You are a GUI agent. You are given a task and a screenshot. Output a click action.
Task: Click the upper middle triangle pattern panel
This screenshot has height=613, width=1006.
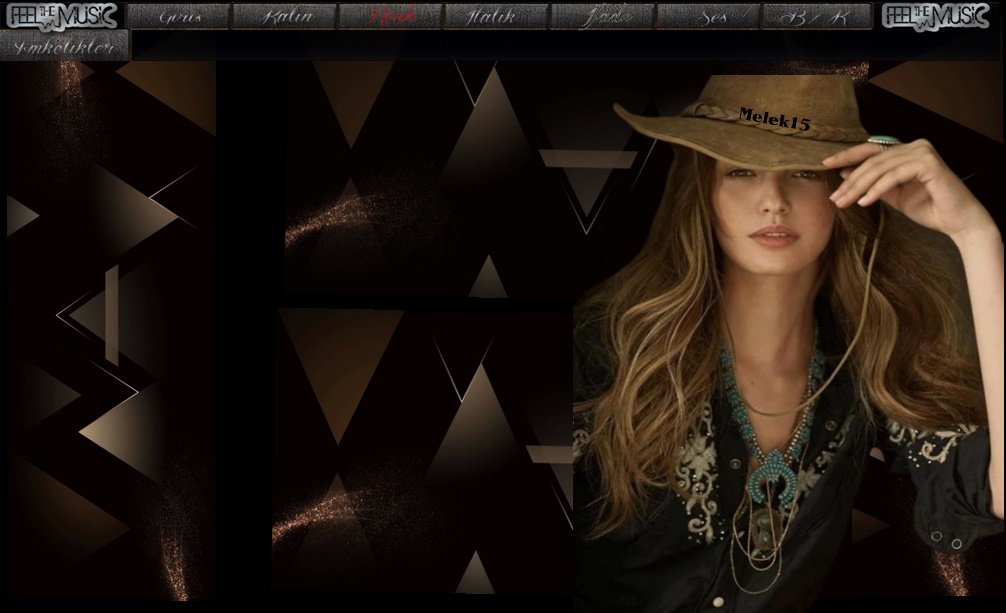430,180
